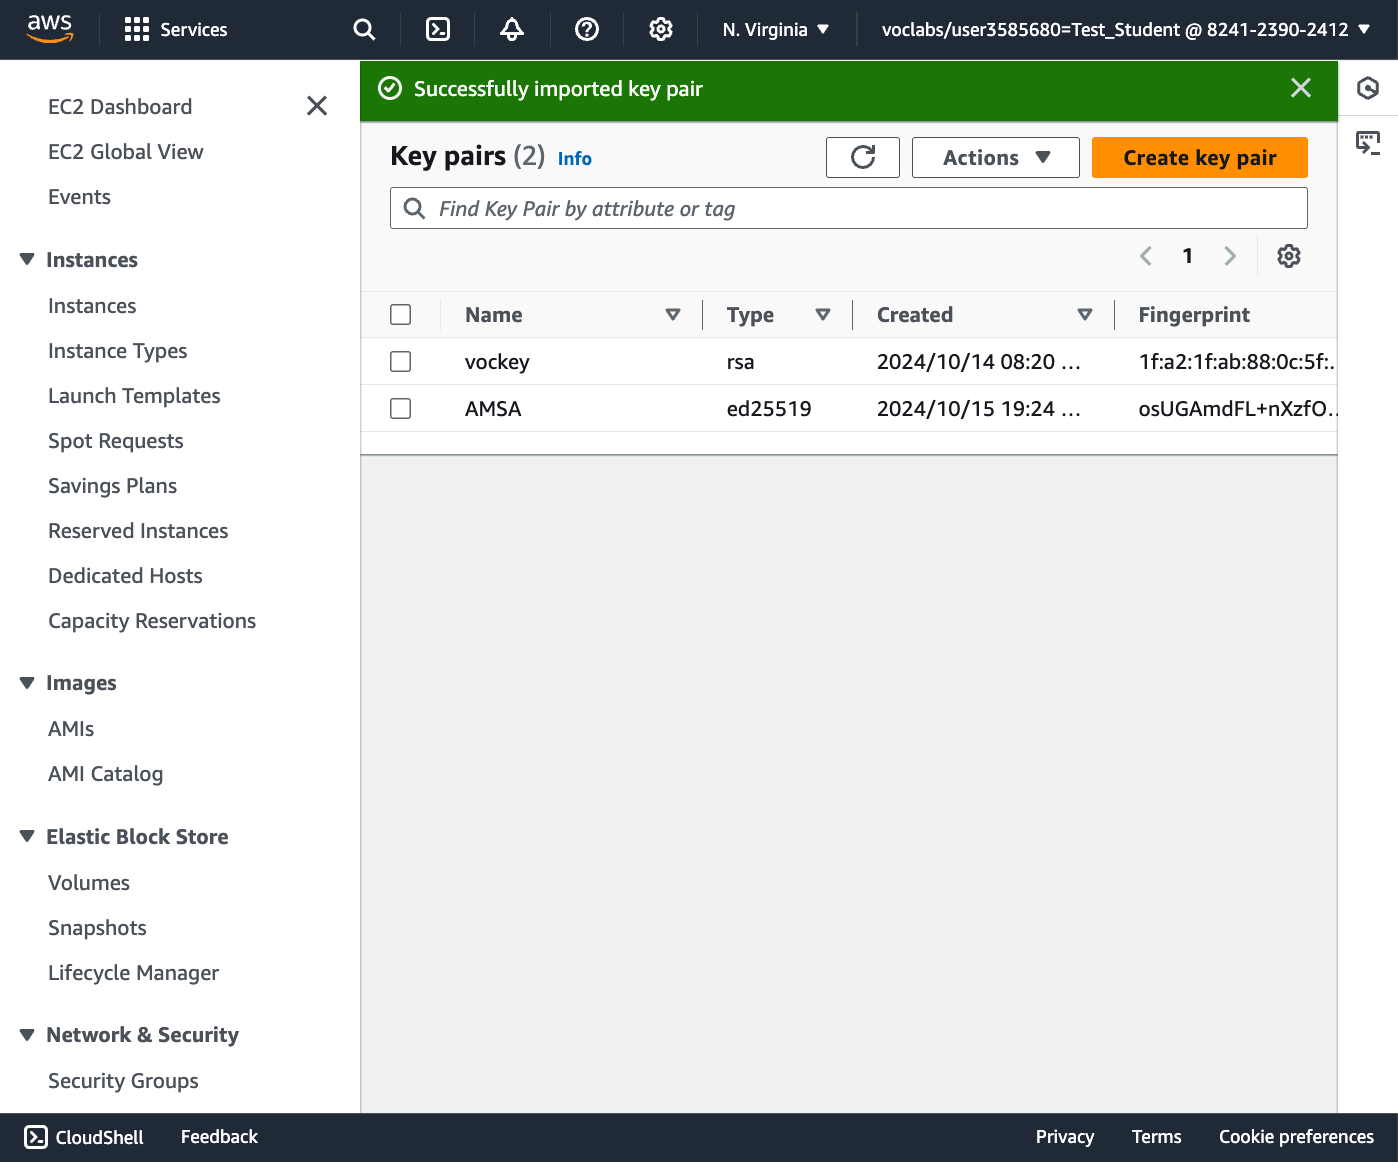This screenshot has width=1398, height=1162.
Task: Open AMI Catalog
Action: (106, 774)
